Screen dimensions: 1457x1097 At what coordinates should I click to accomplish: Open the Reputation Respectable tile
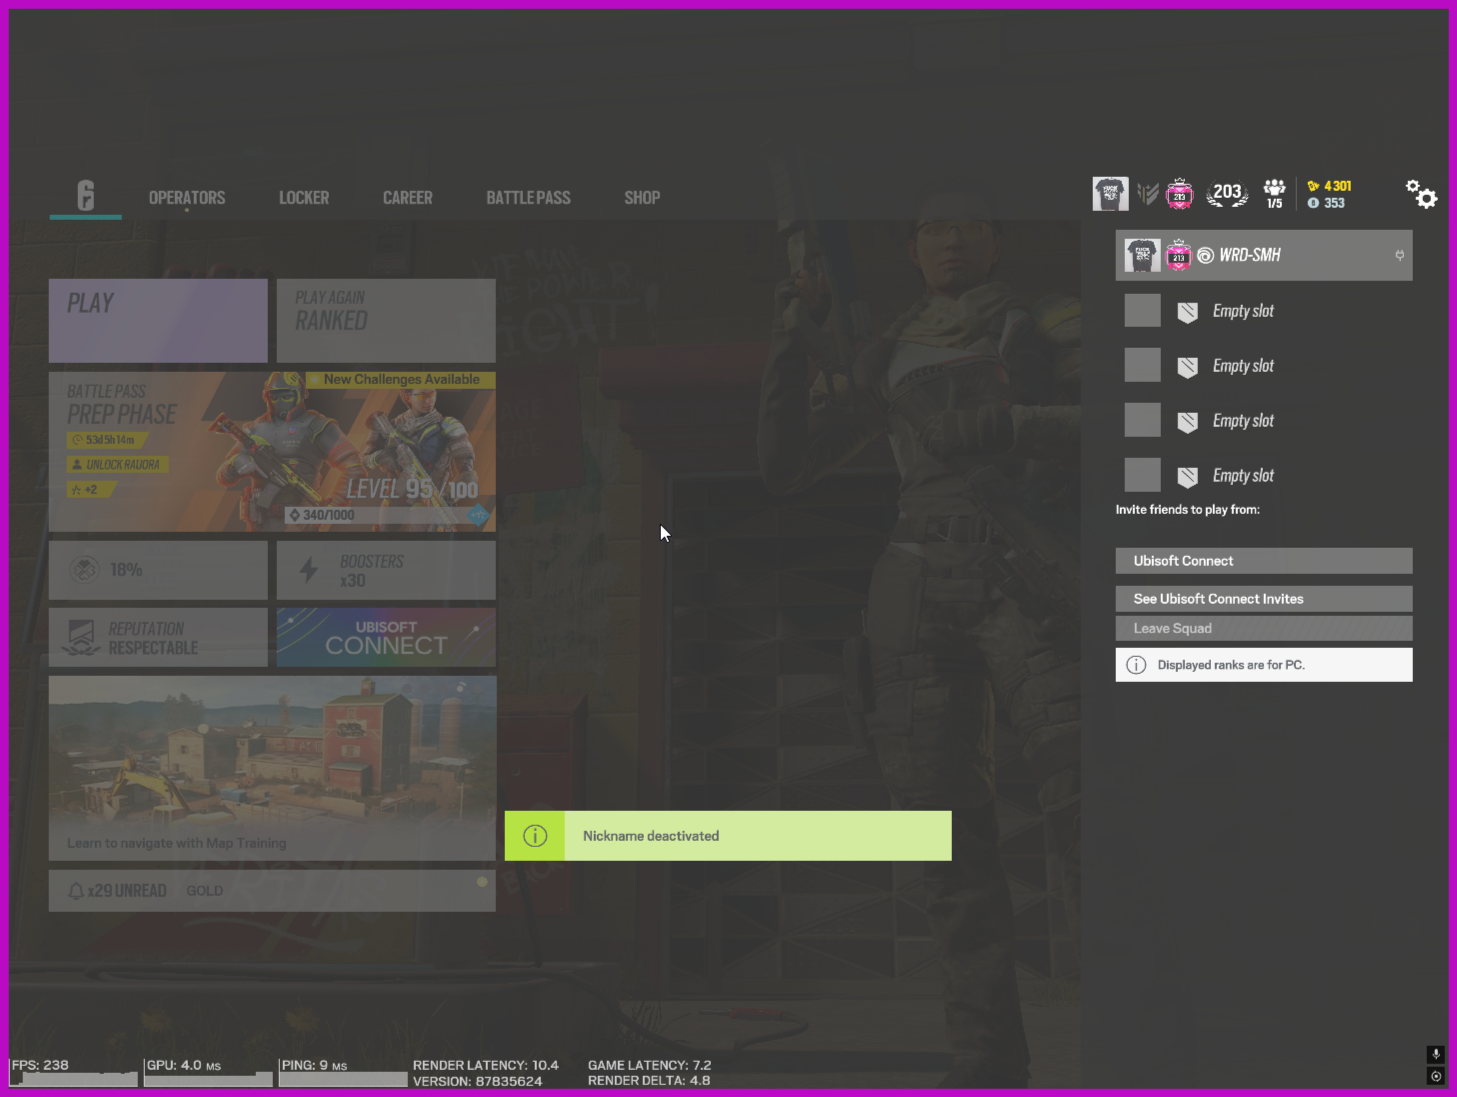pos(158,637)
